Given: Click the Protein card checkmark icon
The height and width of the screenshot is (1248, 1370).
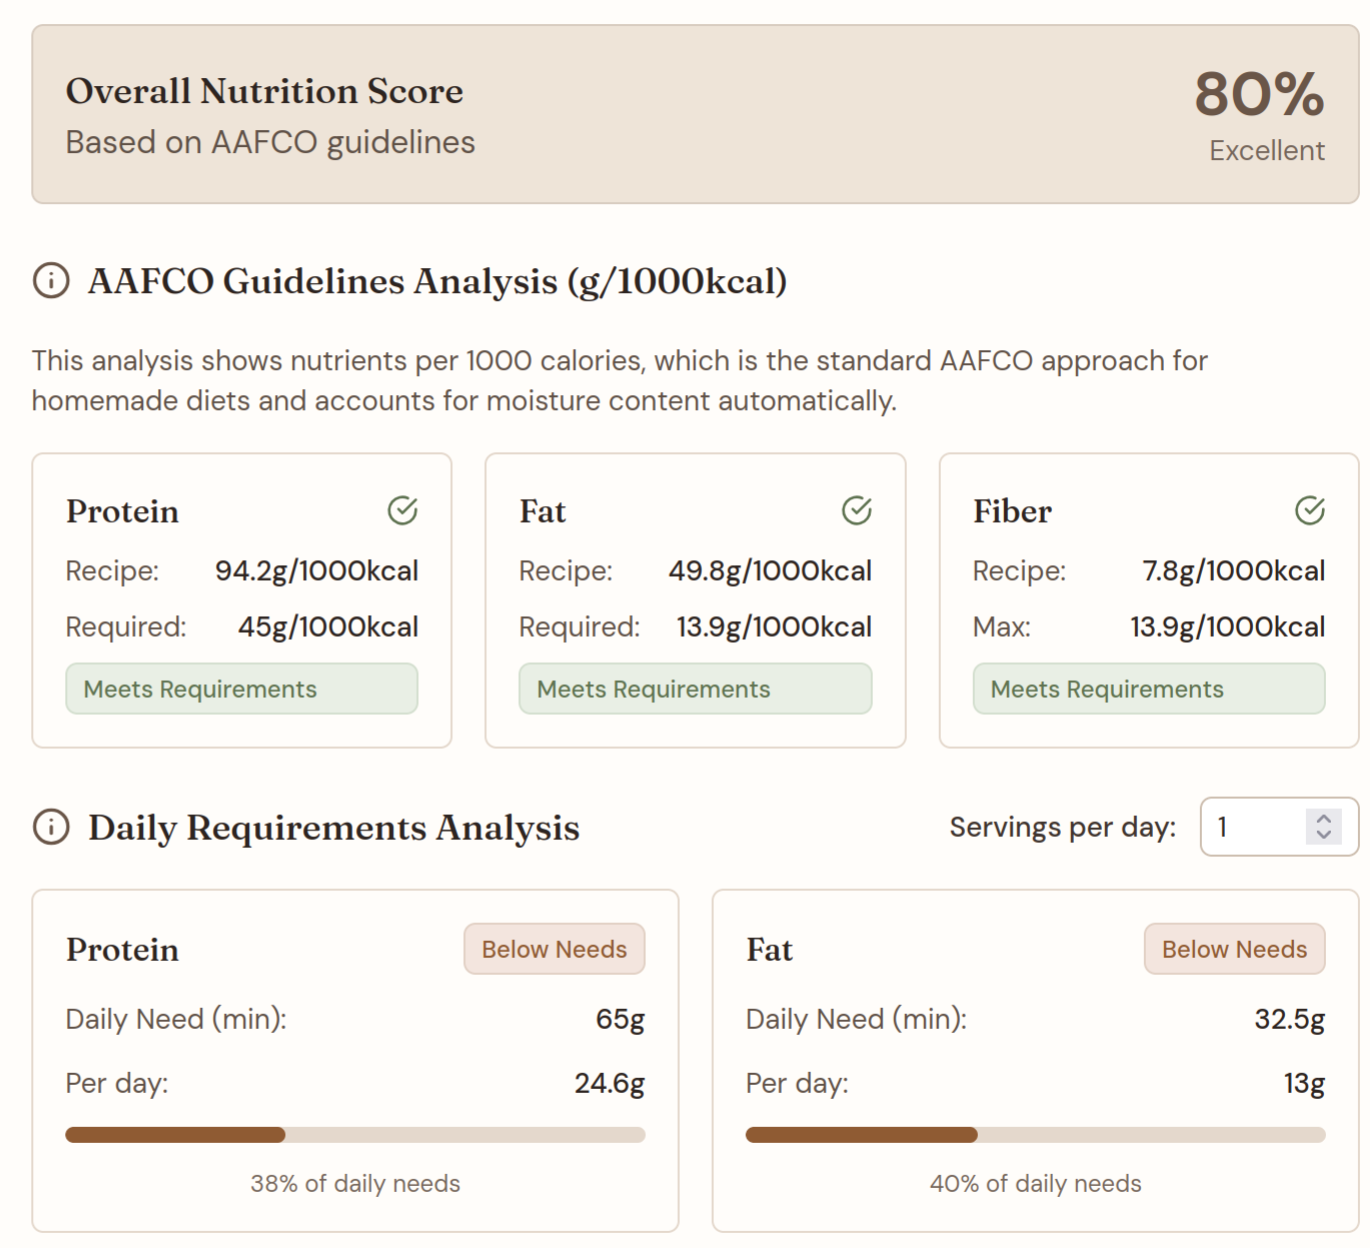Looking at the screenshot, I should (402, 510).
